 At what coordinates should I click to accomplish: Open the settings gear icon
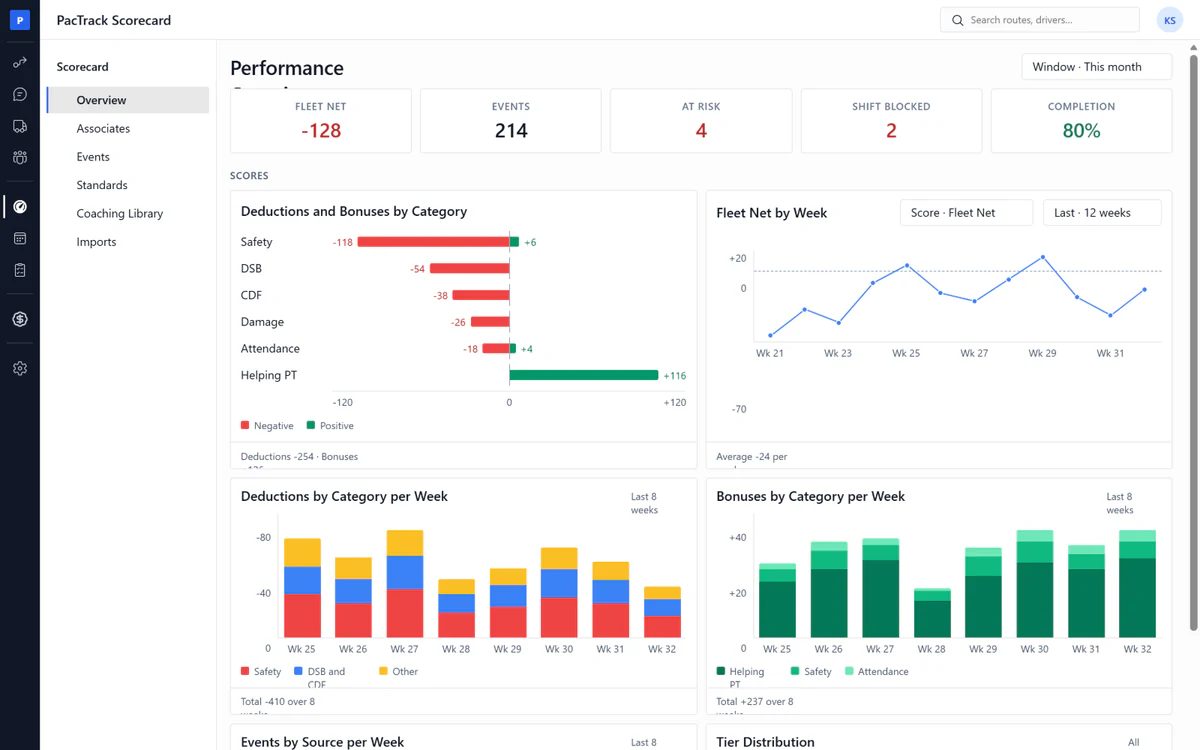pyautogui.click(x=20, y=368)
